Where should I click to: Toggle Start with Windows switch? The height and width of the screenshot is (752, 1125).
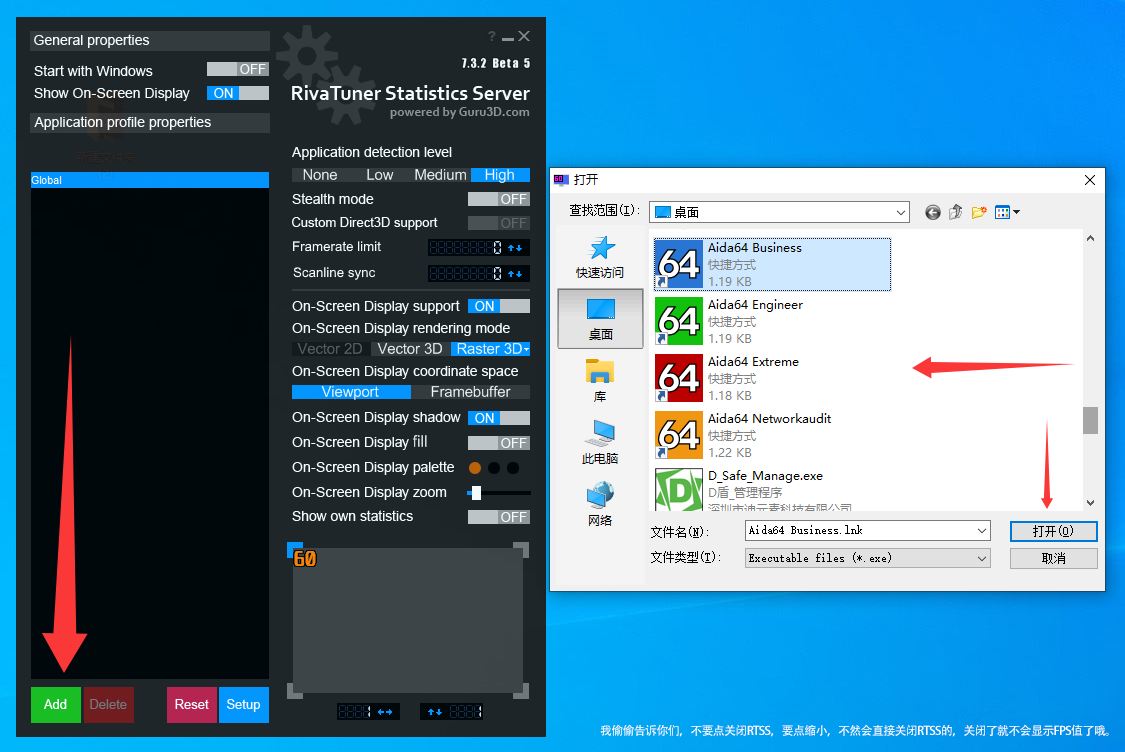[x=238, y=69]
